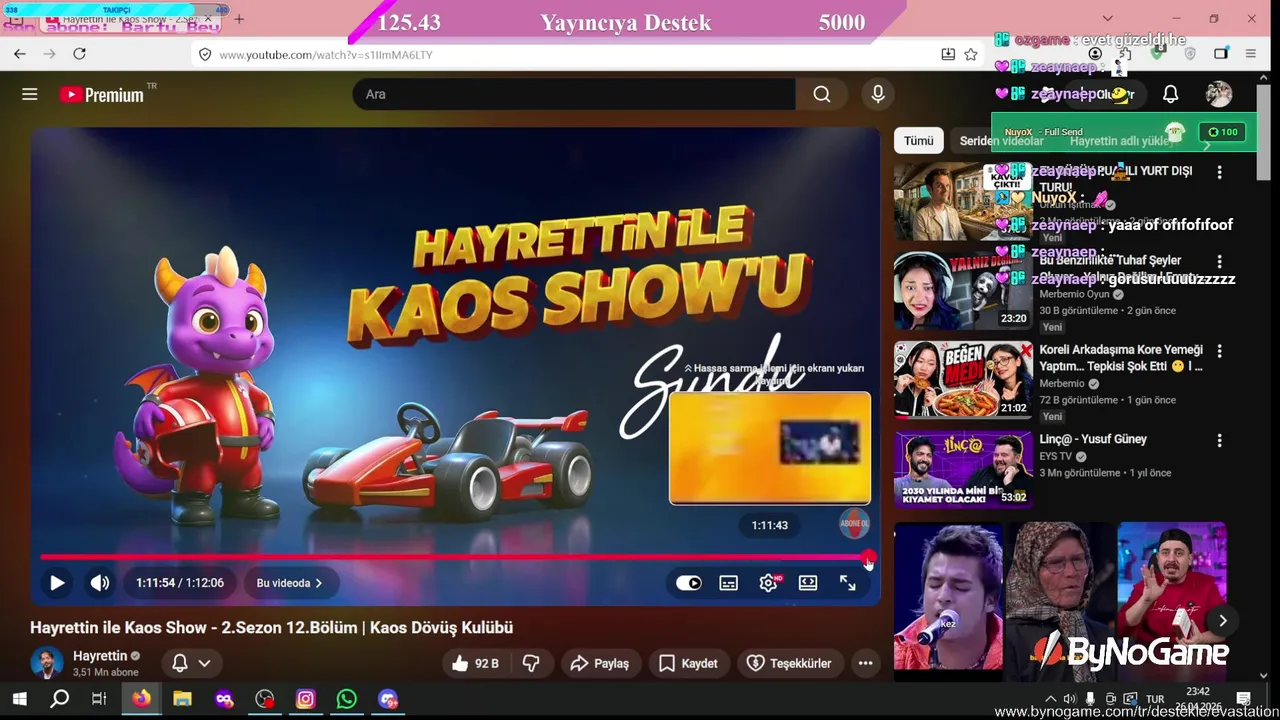Show next shorts with arrow

click(1222, 621)
